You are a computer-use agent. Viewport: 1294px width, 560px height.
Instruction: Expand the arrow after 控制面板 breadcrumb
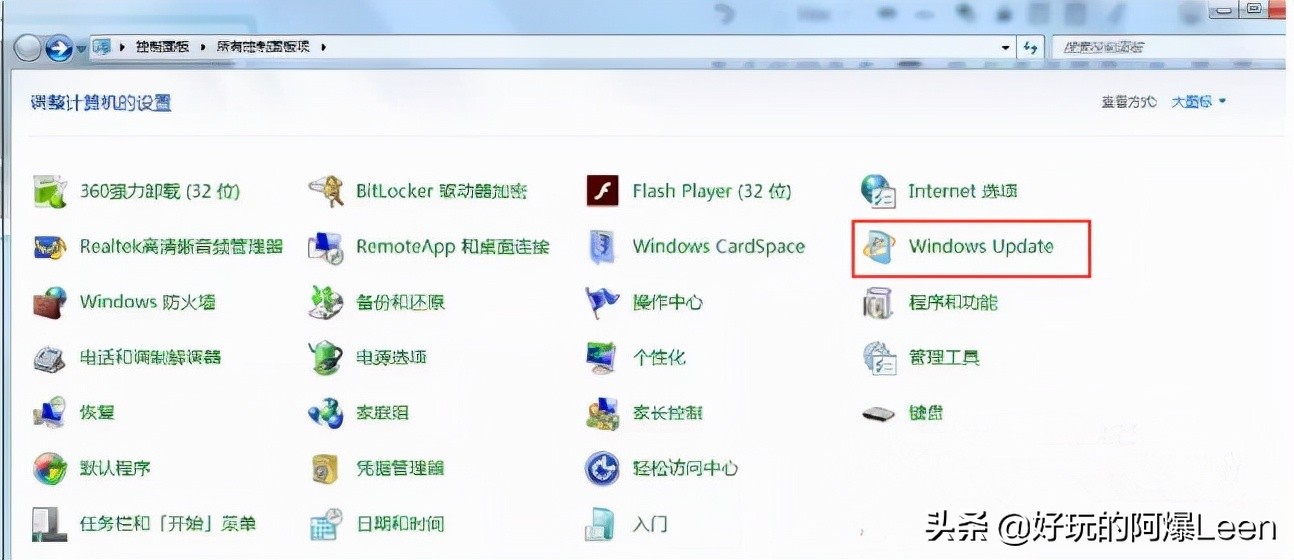tap(201, 47)
